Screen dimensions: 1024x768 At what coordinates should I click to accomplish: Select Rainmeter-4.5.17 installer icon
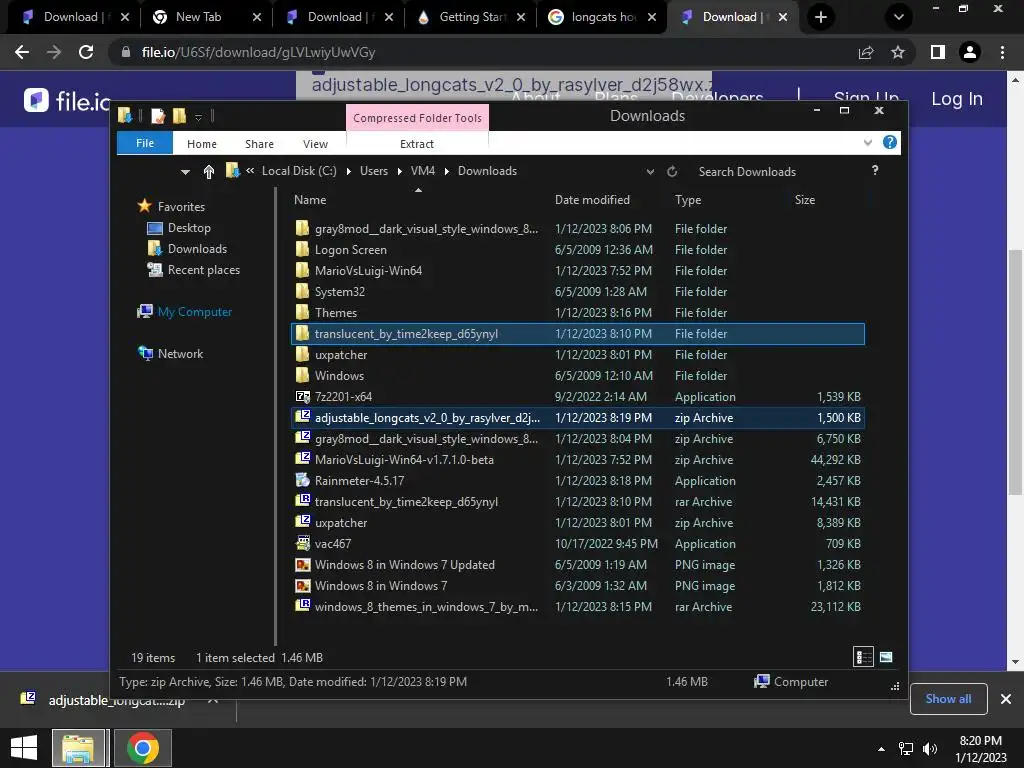[302, 480]
